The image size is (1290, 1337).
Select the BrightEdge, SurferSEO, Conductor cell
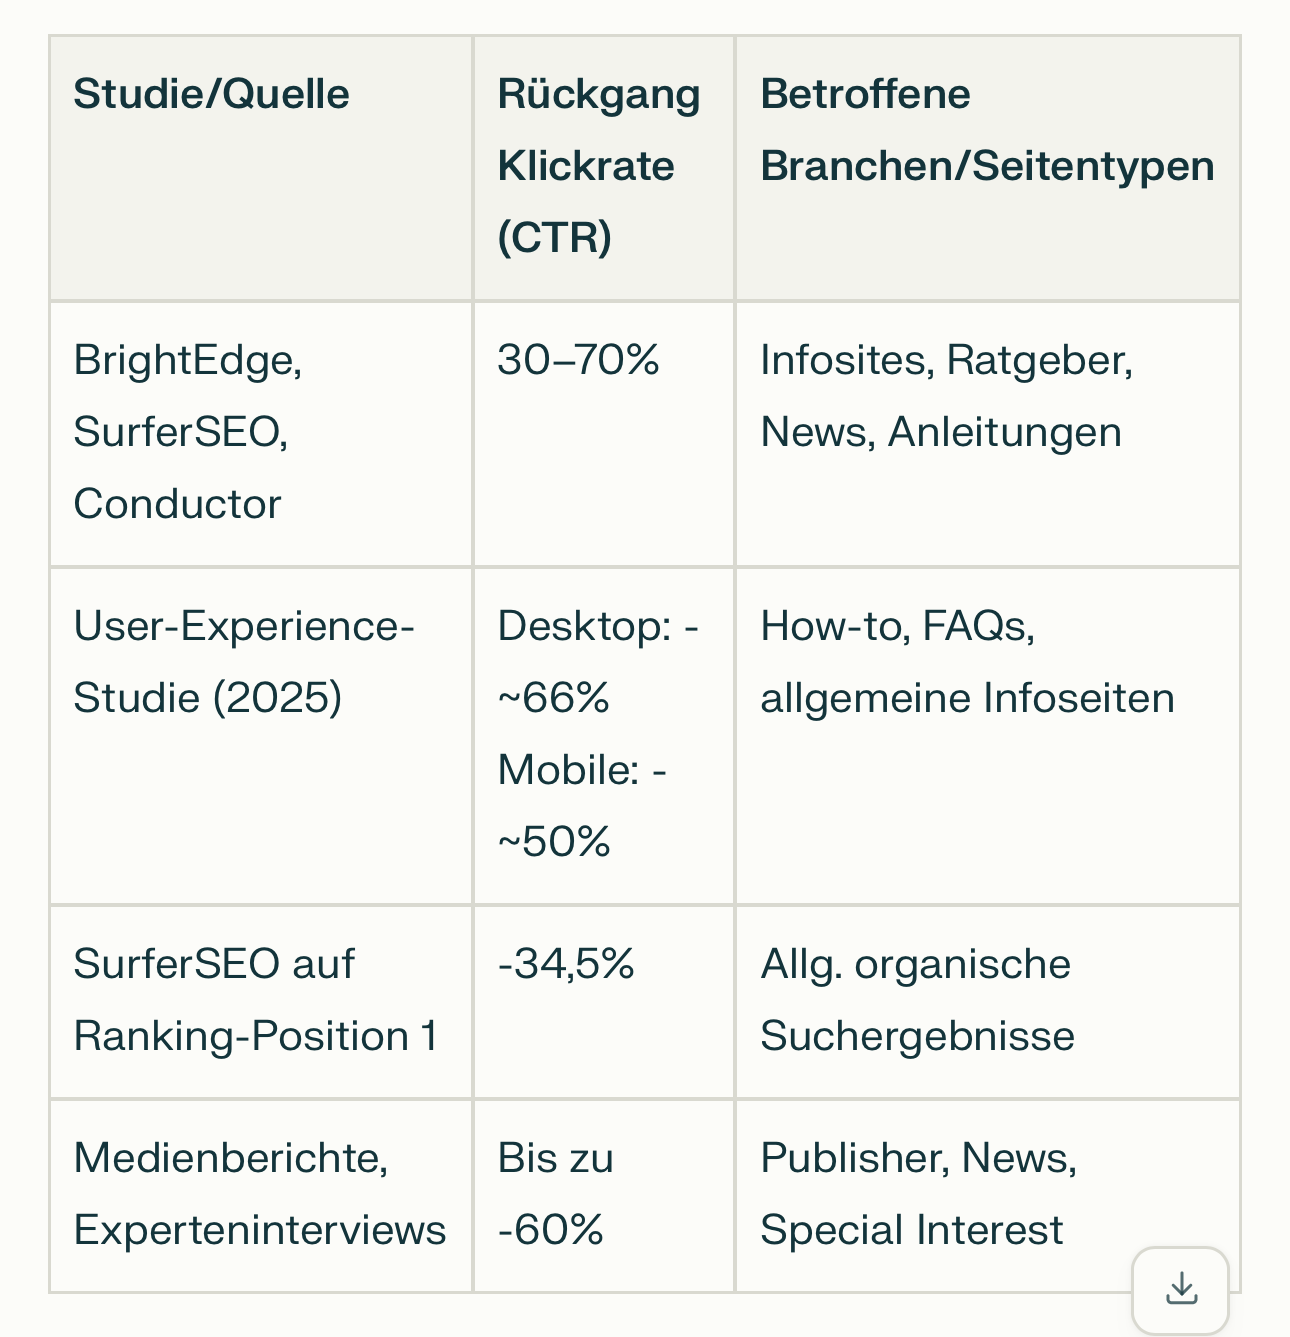click(x=188, y=431)
